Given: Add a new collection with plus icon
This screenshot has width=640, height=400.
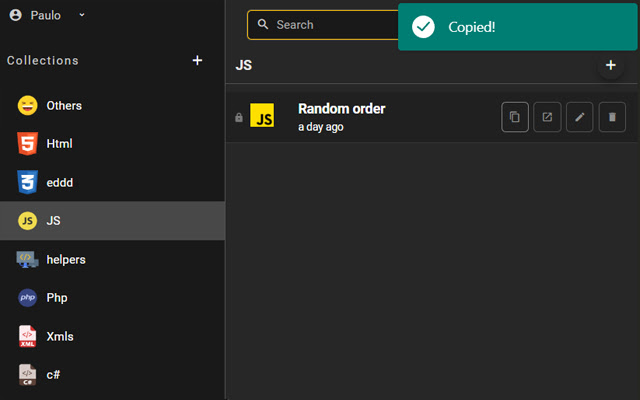Looking at the screenshot, I should 197,60.
